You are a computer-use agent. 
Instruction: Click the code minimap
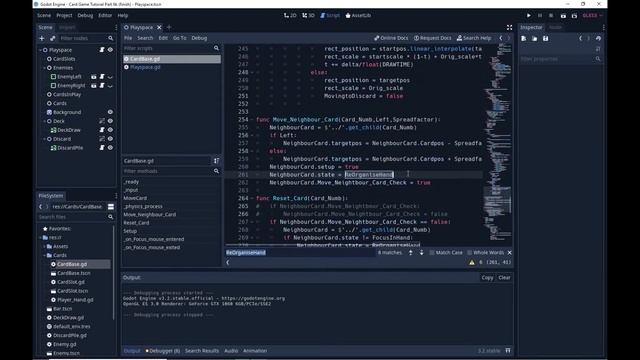coord(498,143)
